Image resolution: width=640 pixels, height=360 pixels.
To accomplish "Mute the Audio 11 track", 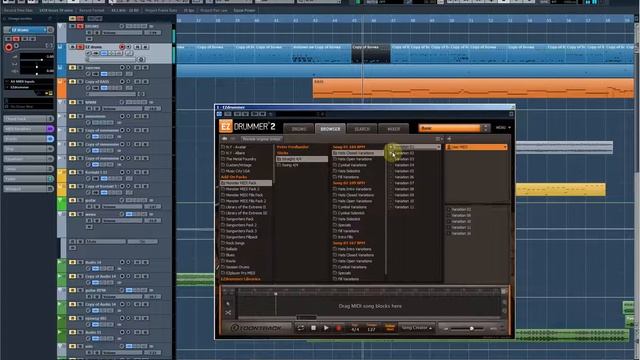I will [x=72, y=332].
